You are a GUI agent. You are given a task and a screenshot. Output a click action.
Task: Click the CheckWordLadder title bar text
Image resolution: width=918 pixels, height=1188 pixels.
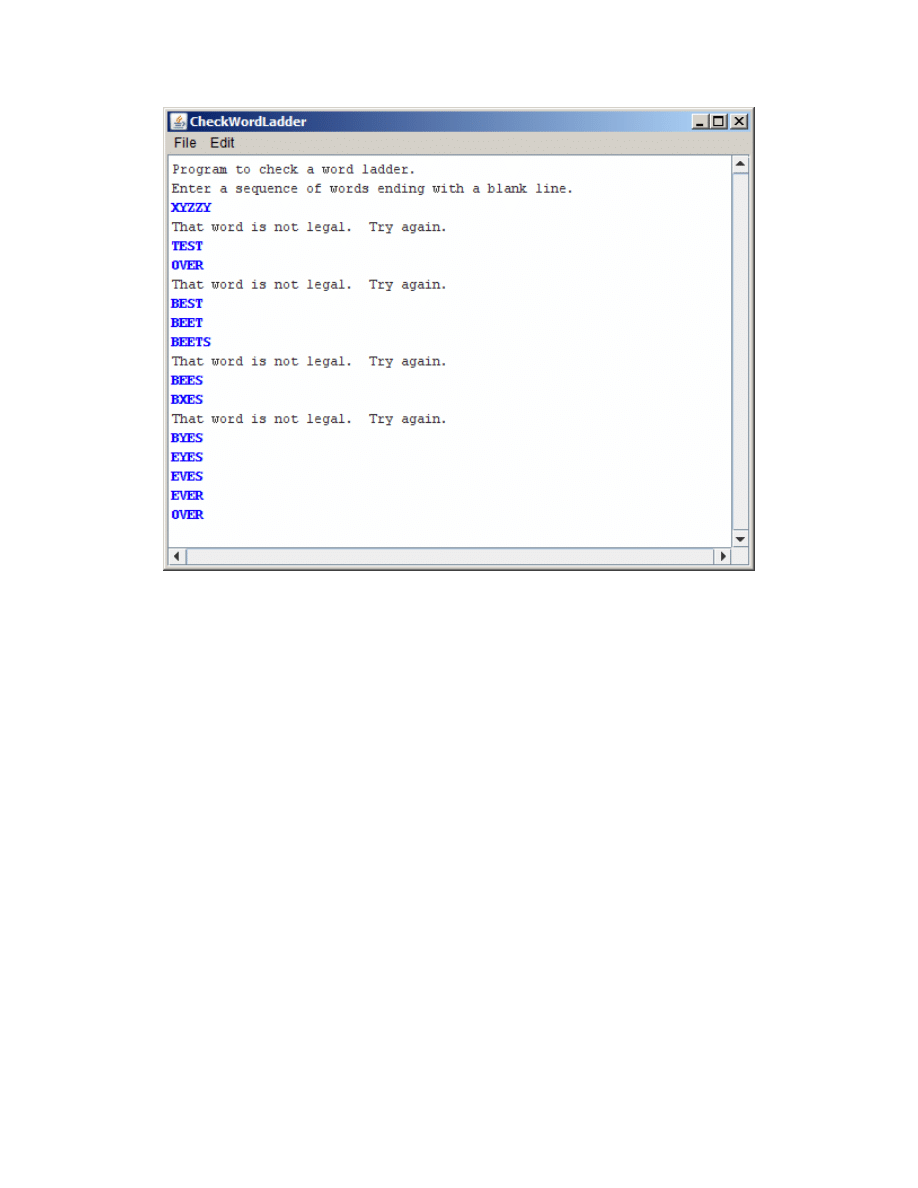(248, 121)
